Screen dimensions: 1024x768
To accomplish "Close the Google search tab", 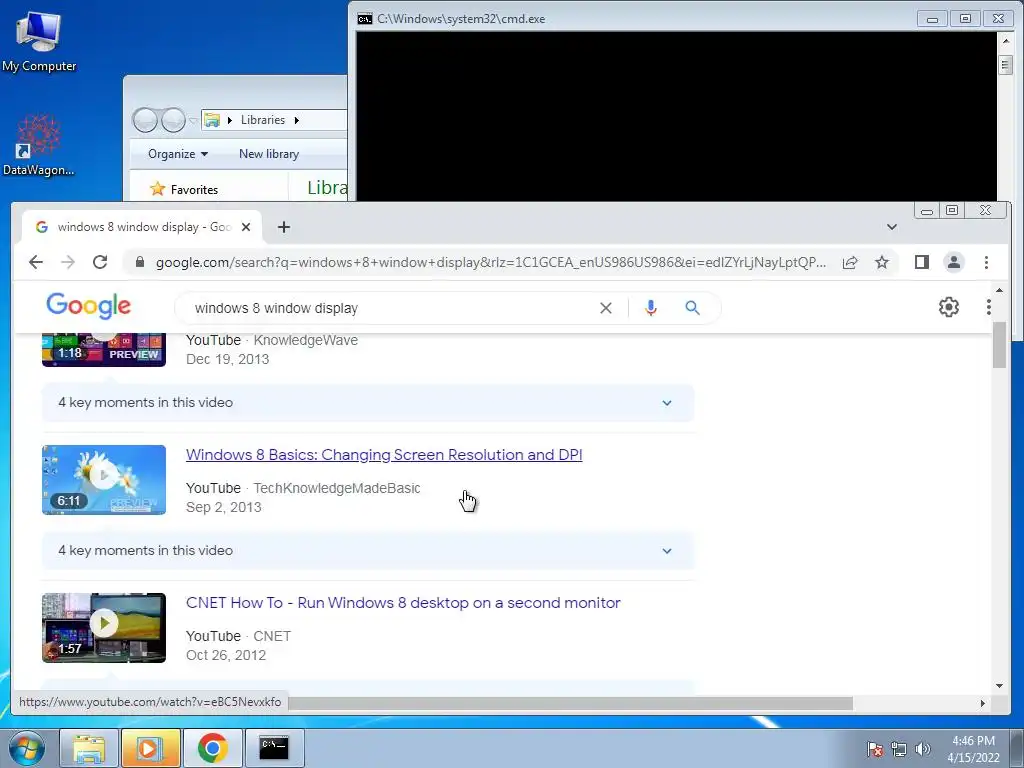I will (246, 227).
